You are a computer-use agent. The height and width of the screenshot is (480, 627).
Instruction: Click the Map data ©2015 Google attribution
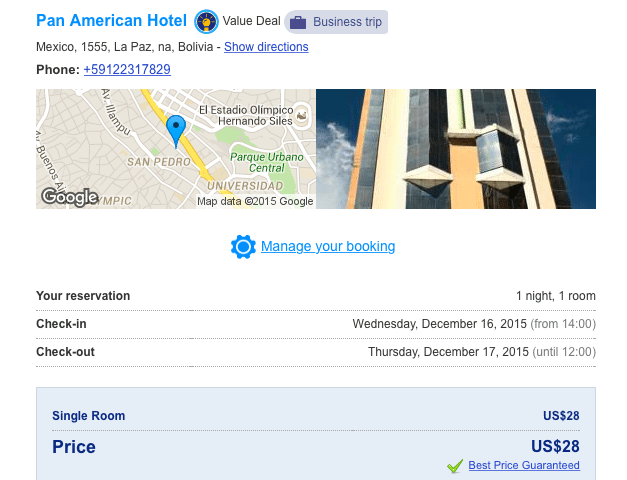pyautogui.click(x=255, y=201)
